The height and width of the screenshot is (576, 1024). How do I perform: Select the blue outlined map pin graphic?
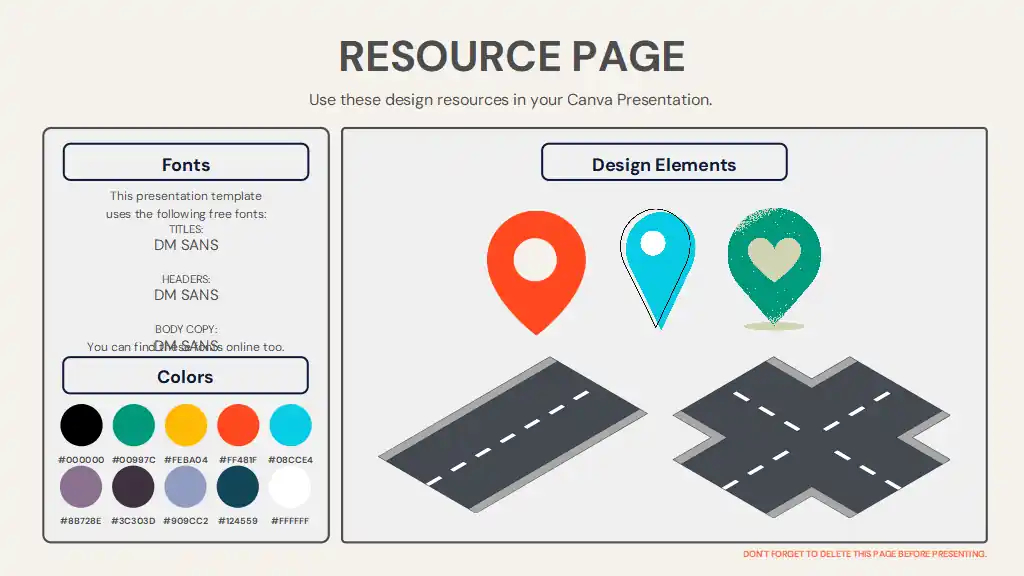click(657, 268)
